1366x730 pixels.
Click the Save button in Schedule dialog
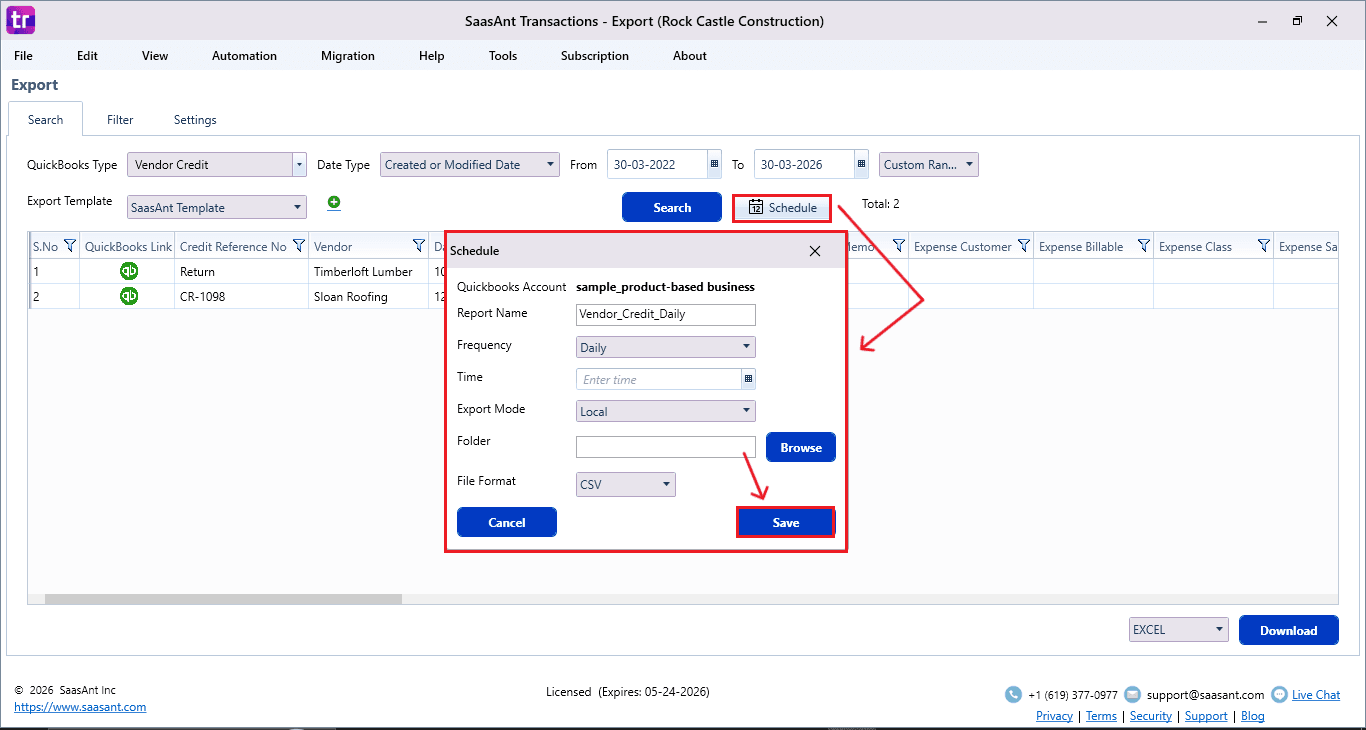785,523
